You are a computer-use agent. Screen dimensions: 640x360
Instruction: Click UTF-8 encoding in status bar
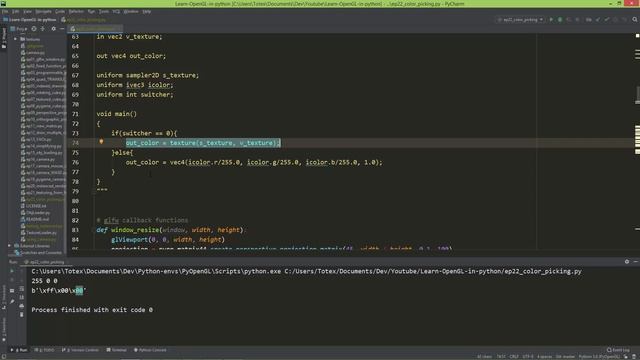(528, 357)
